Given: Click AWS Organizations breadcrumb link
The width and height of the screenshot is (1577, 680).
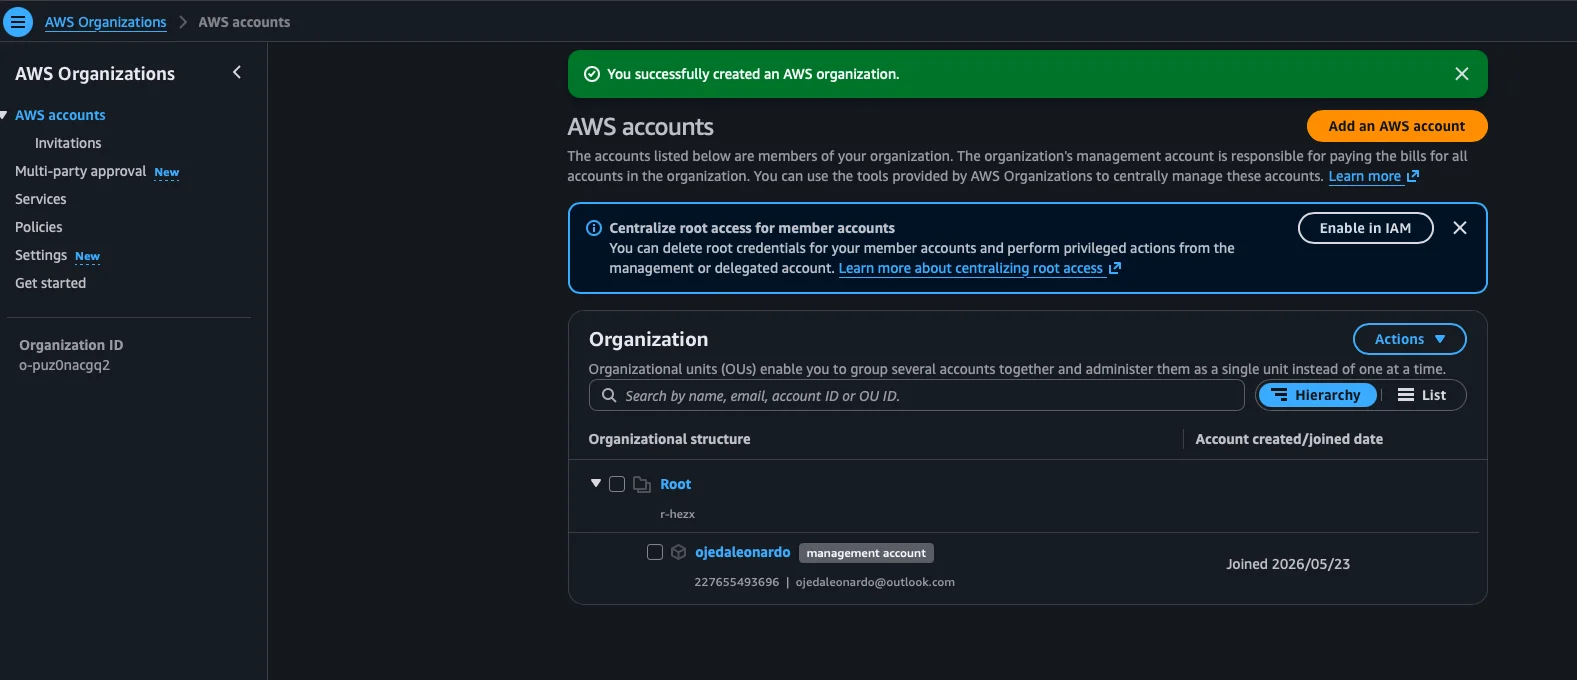Looking at the screenshot, I should [106, 22].
